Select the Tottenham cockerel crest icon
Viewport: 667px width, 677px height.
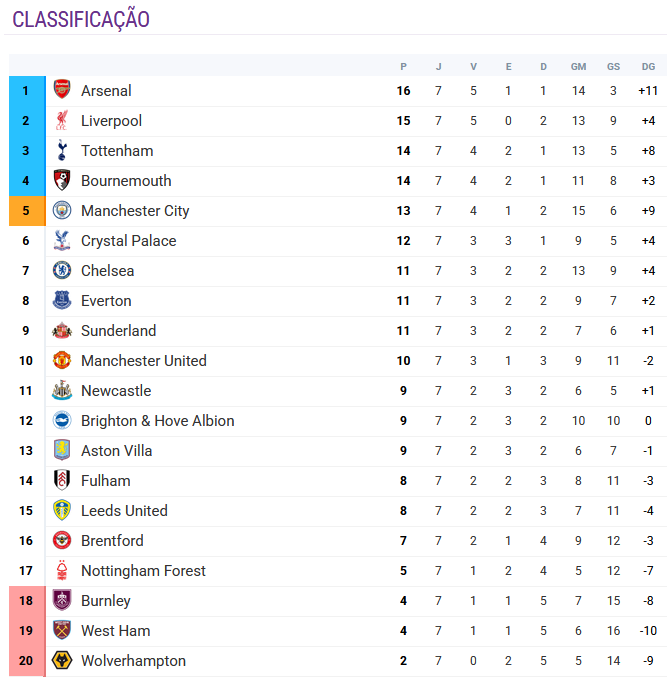tap(62, 150)
